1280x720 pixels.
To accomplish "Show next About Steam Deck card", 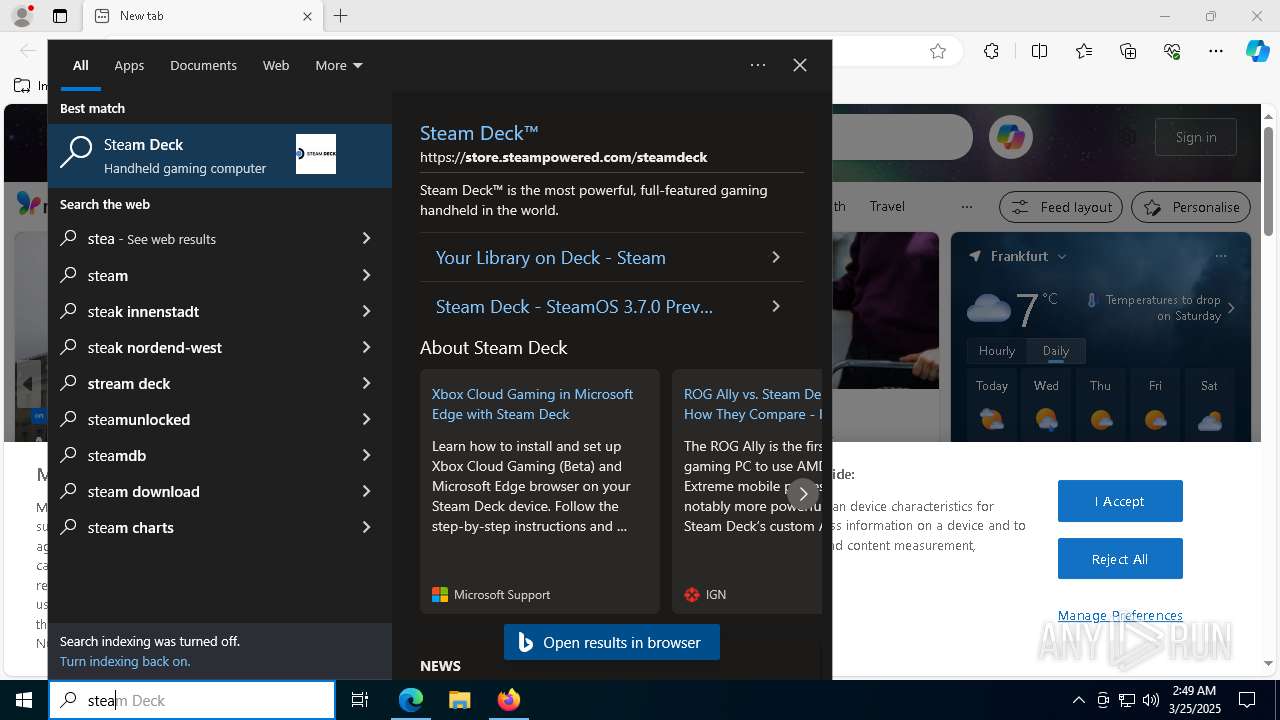I will click(802, 493).
